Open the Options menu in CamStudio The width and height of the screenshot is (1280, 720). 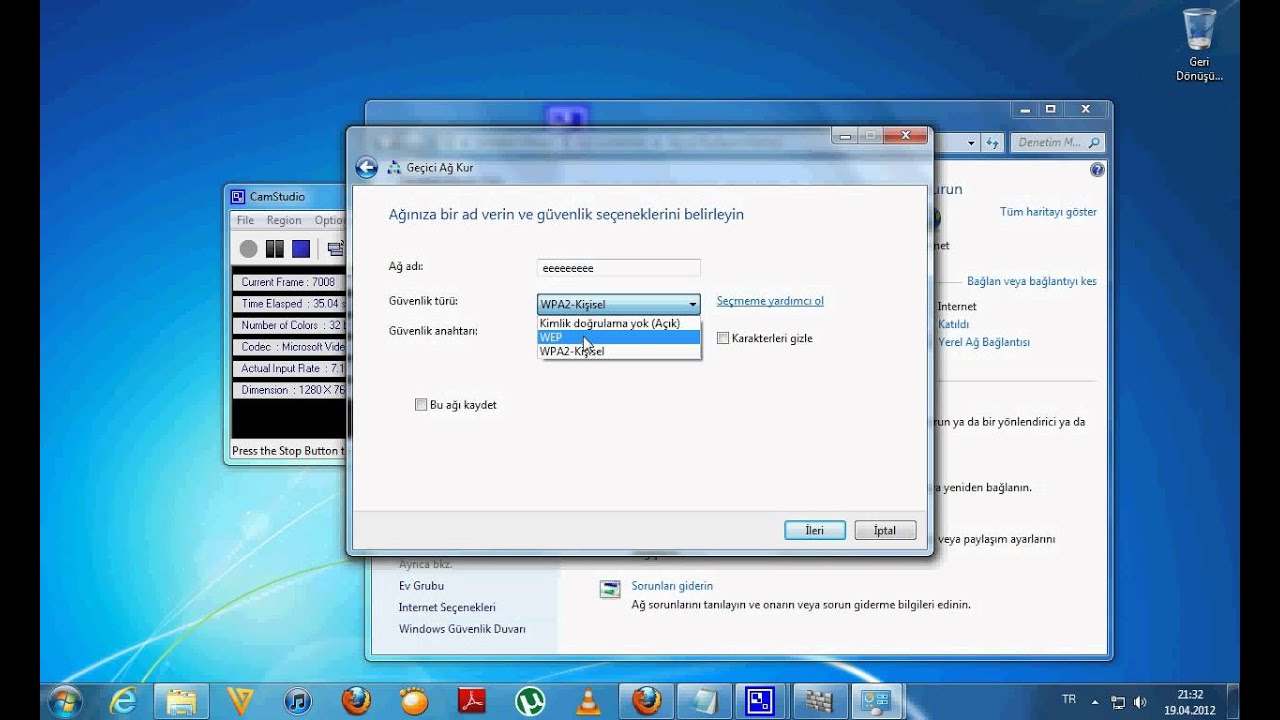click(329, 220)
